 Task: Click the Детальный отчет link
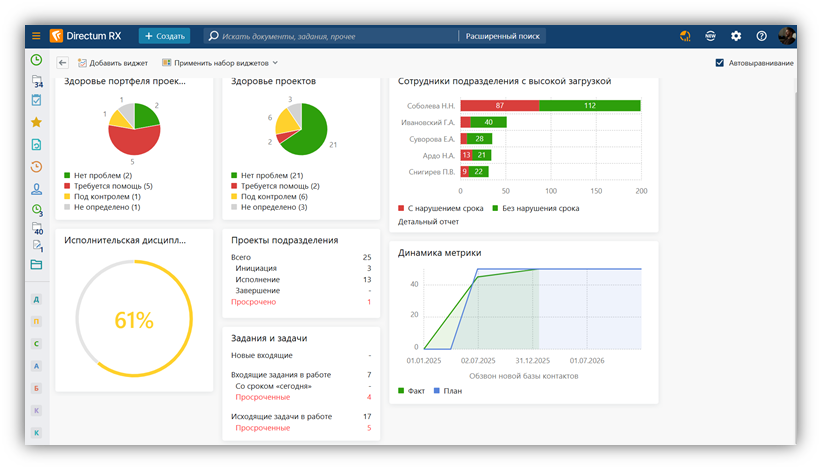[428, 222]
